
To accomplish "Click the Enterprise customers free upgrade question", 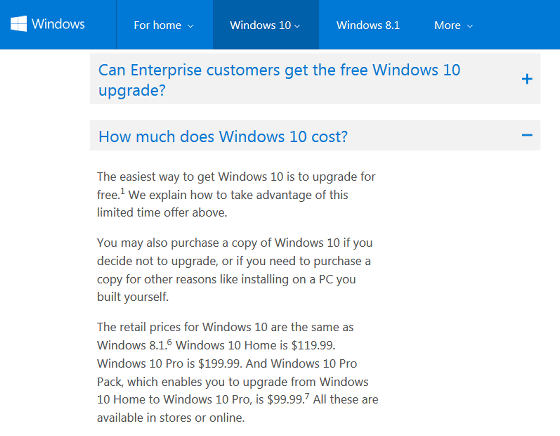I will (x=279, y=80).
